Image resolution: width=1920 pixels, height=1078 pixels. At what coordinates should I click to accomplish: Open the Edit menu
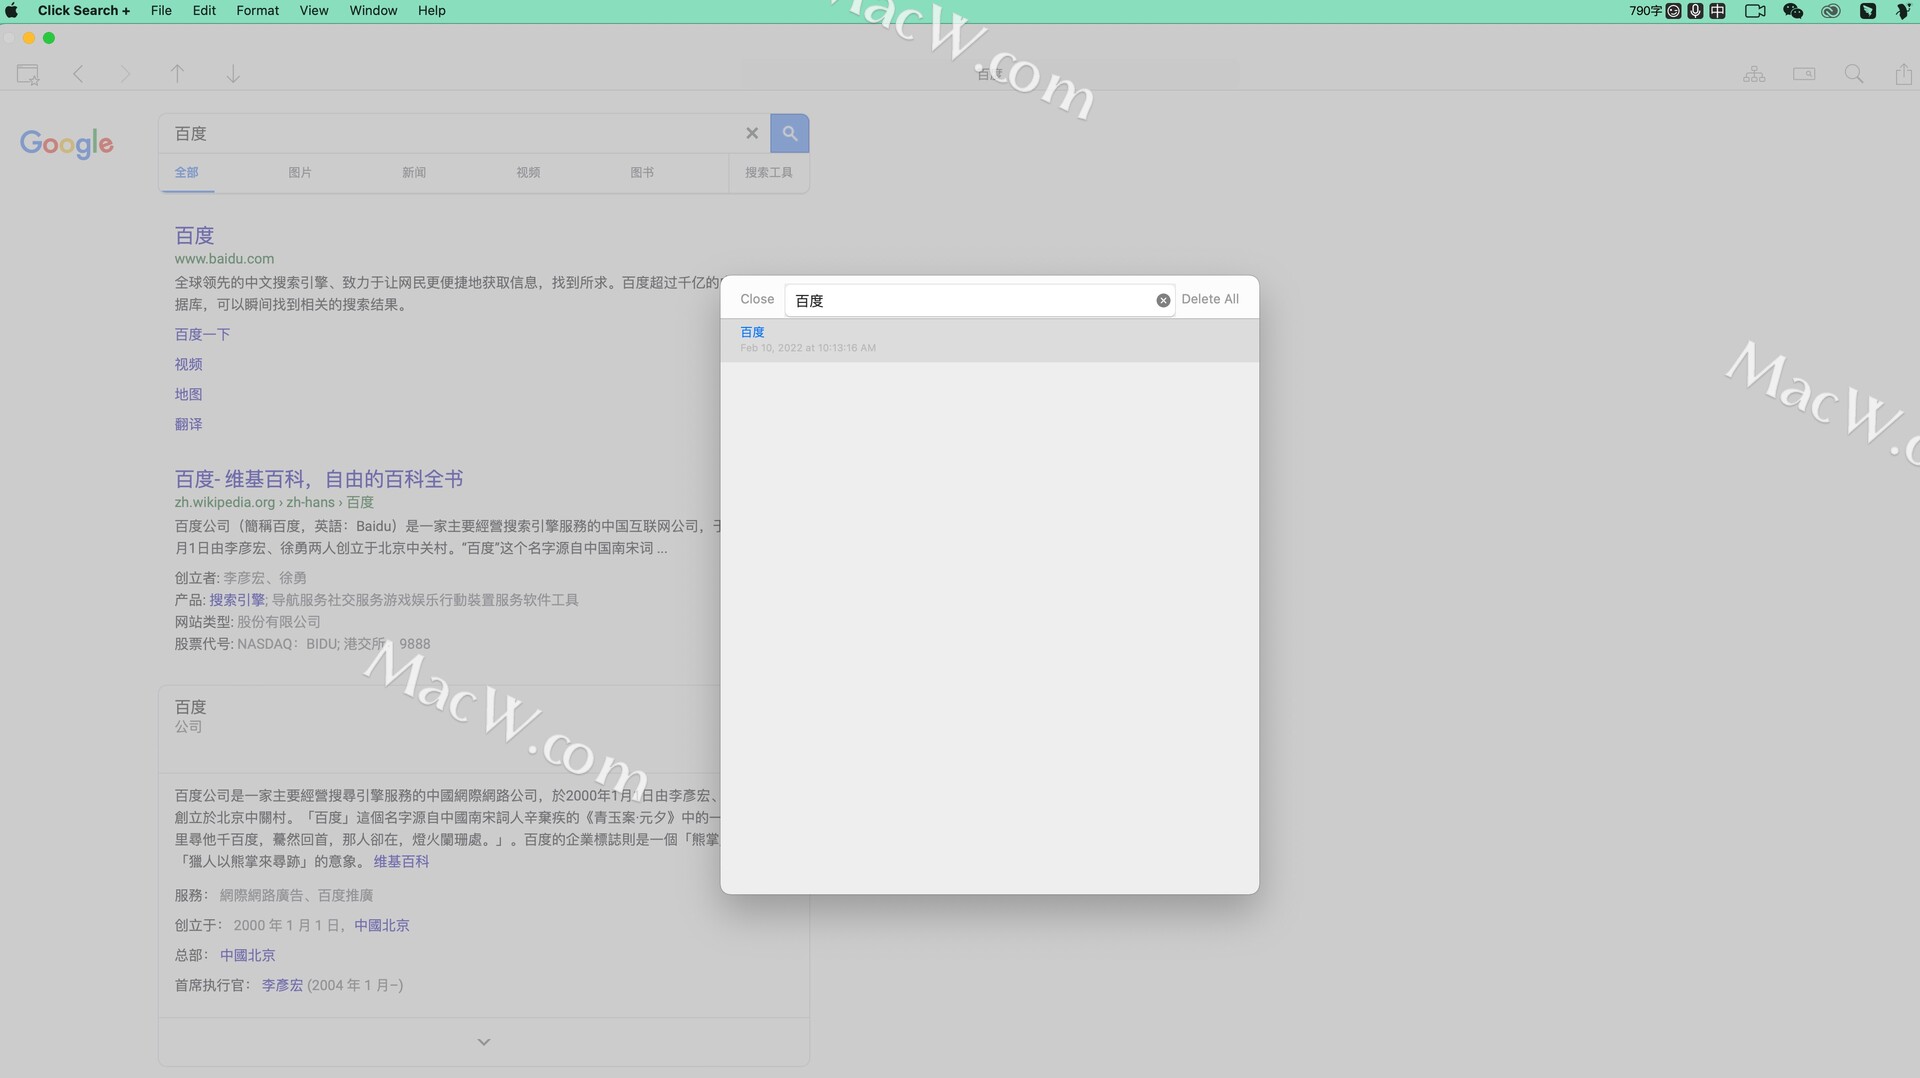pos(204,11)
